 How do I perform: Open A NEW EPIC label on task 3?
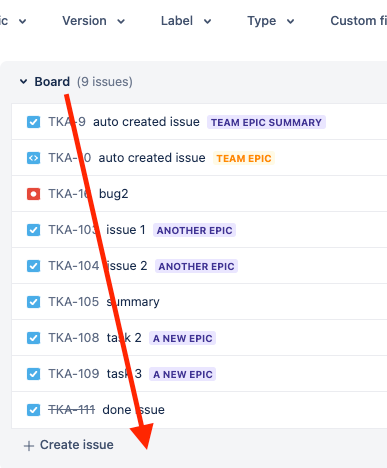pos(182,374)
